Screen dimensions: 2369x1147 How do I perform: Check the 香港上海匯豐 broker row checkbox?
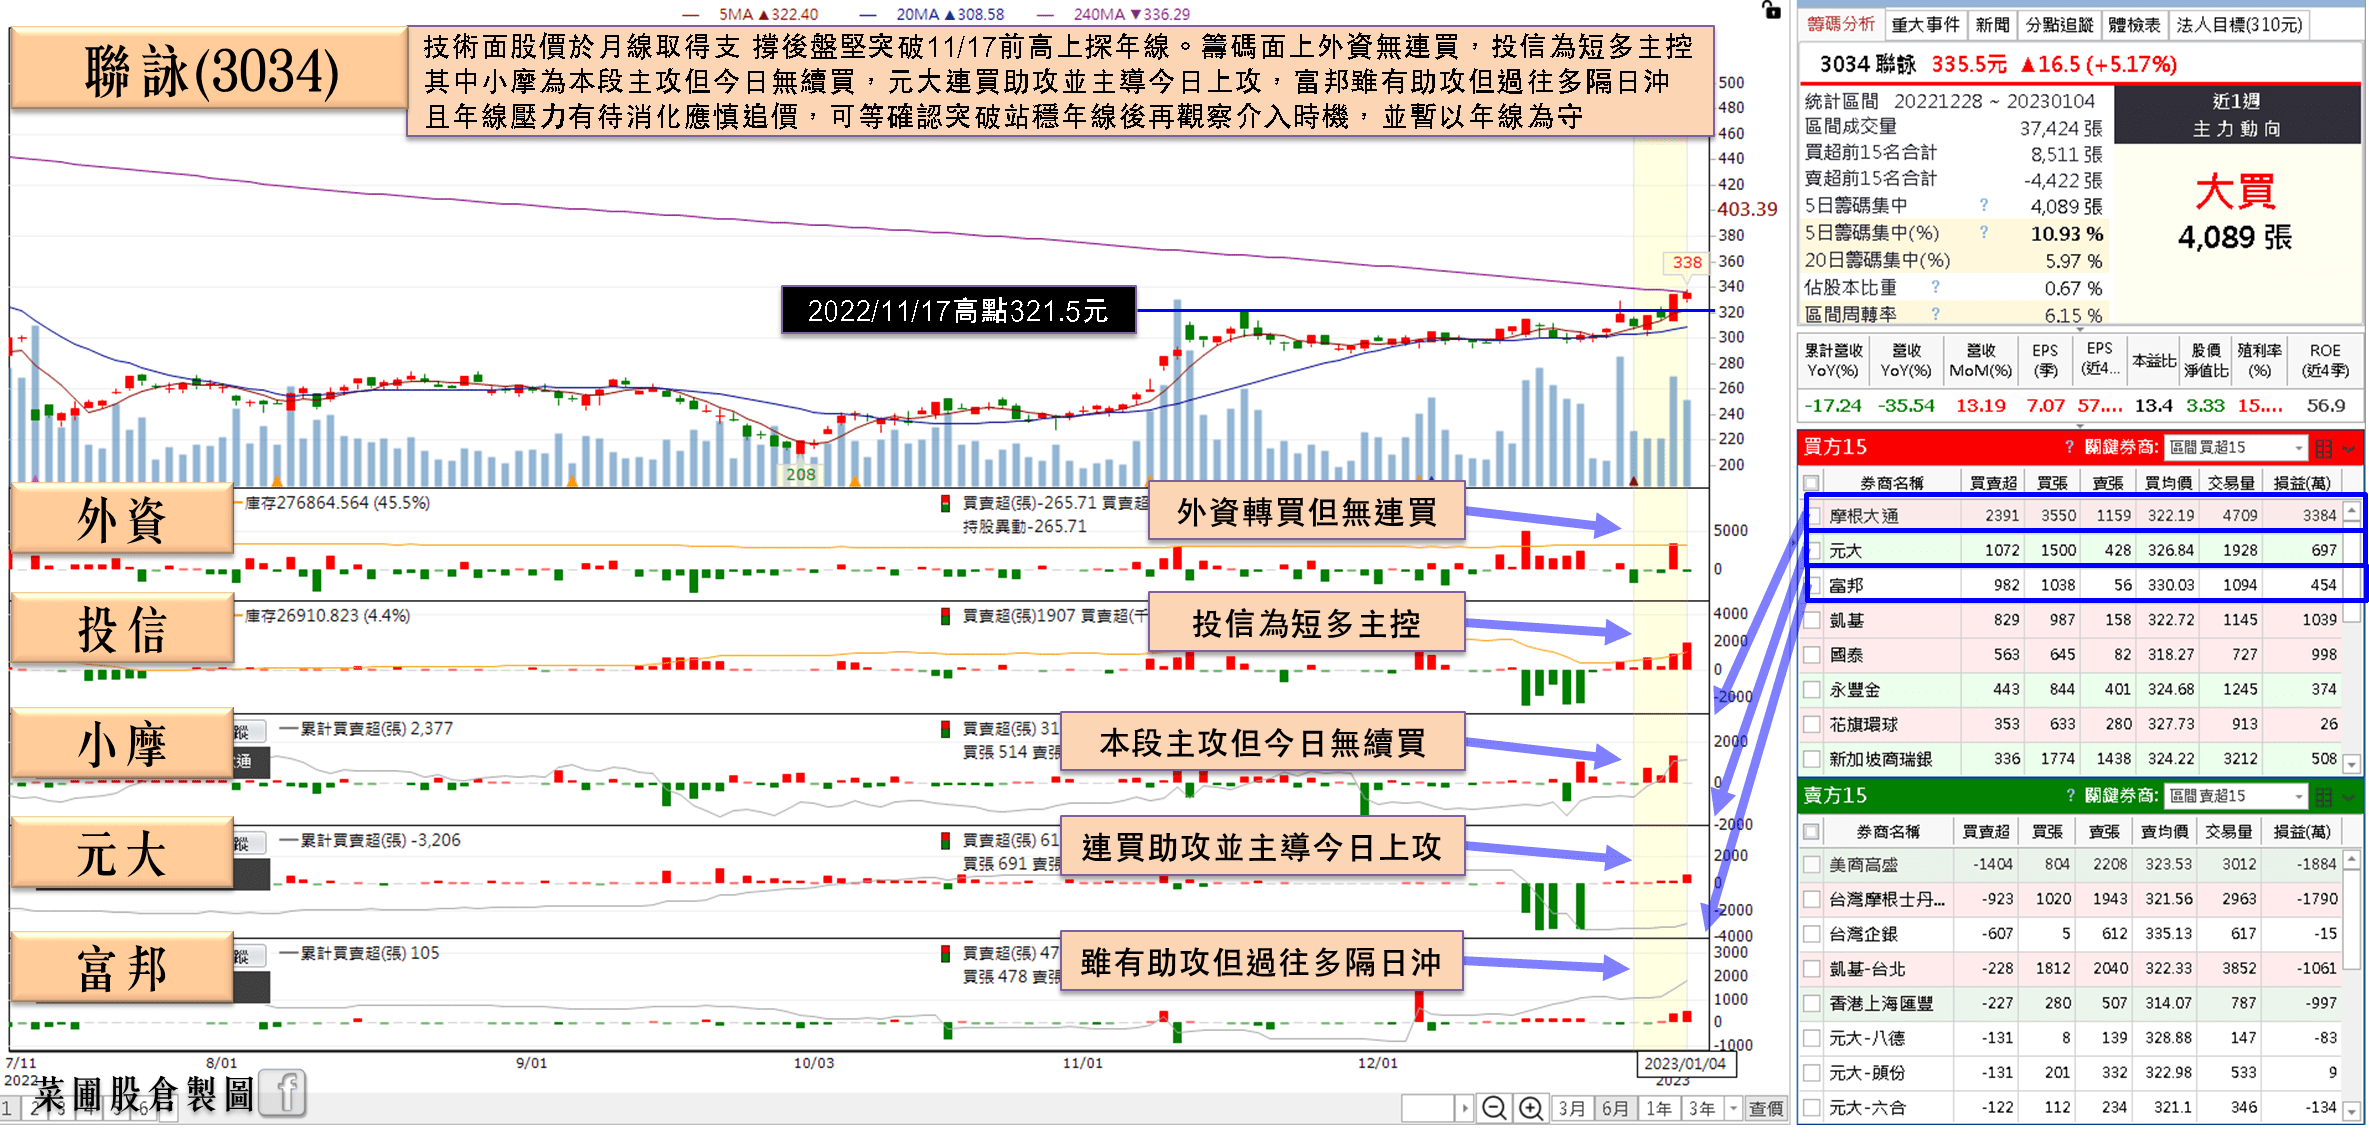(x=1811, y=1003)
